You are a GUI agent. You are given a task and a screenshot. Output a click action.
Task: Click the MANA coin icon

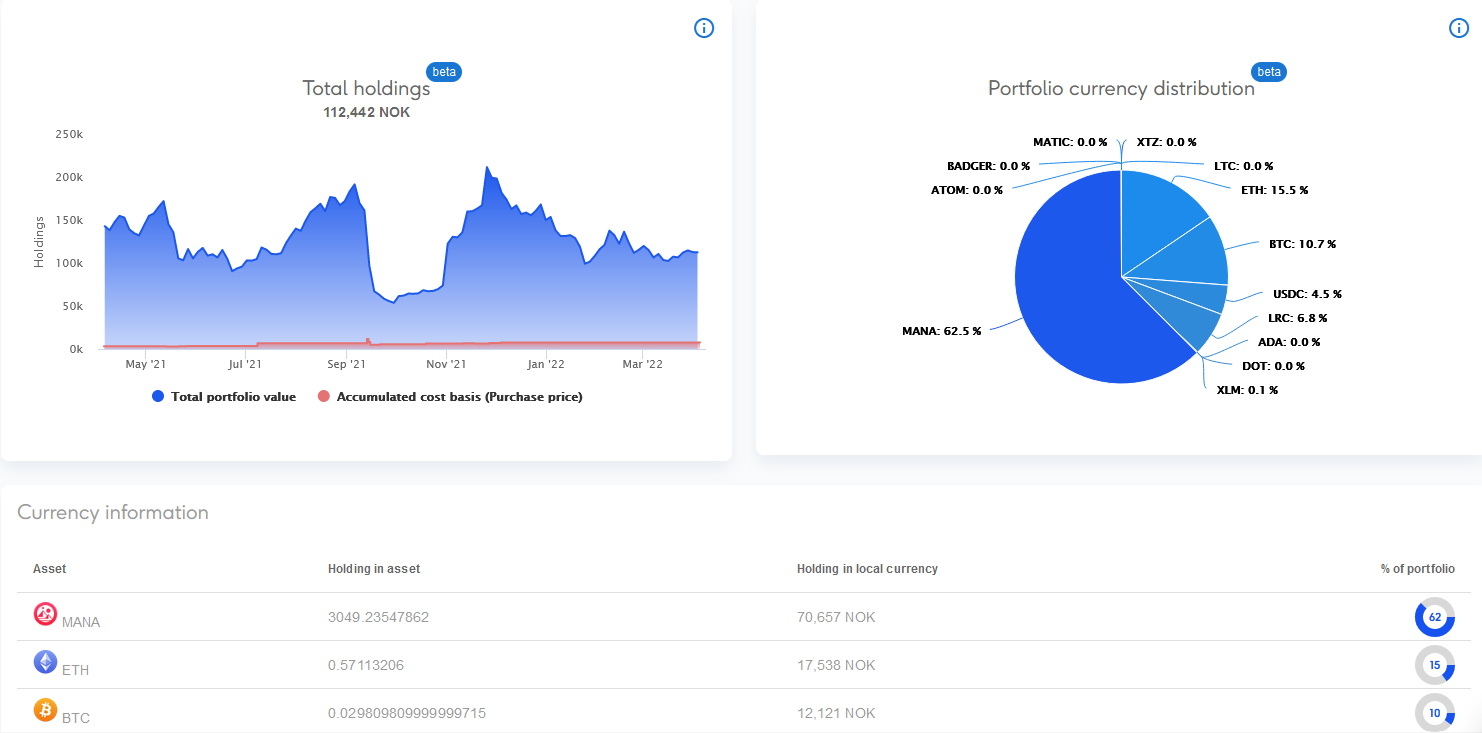click(45, 614)
